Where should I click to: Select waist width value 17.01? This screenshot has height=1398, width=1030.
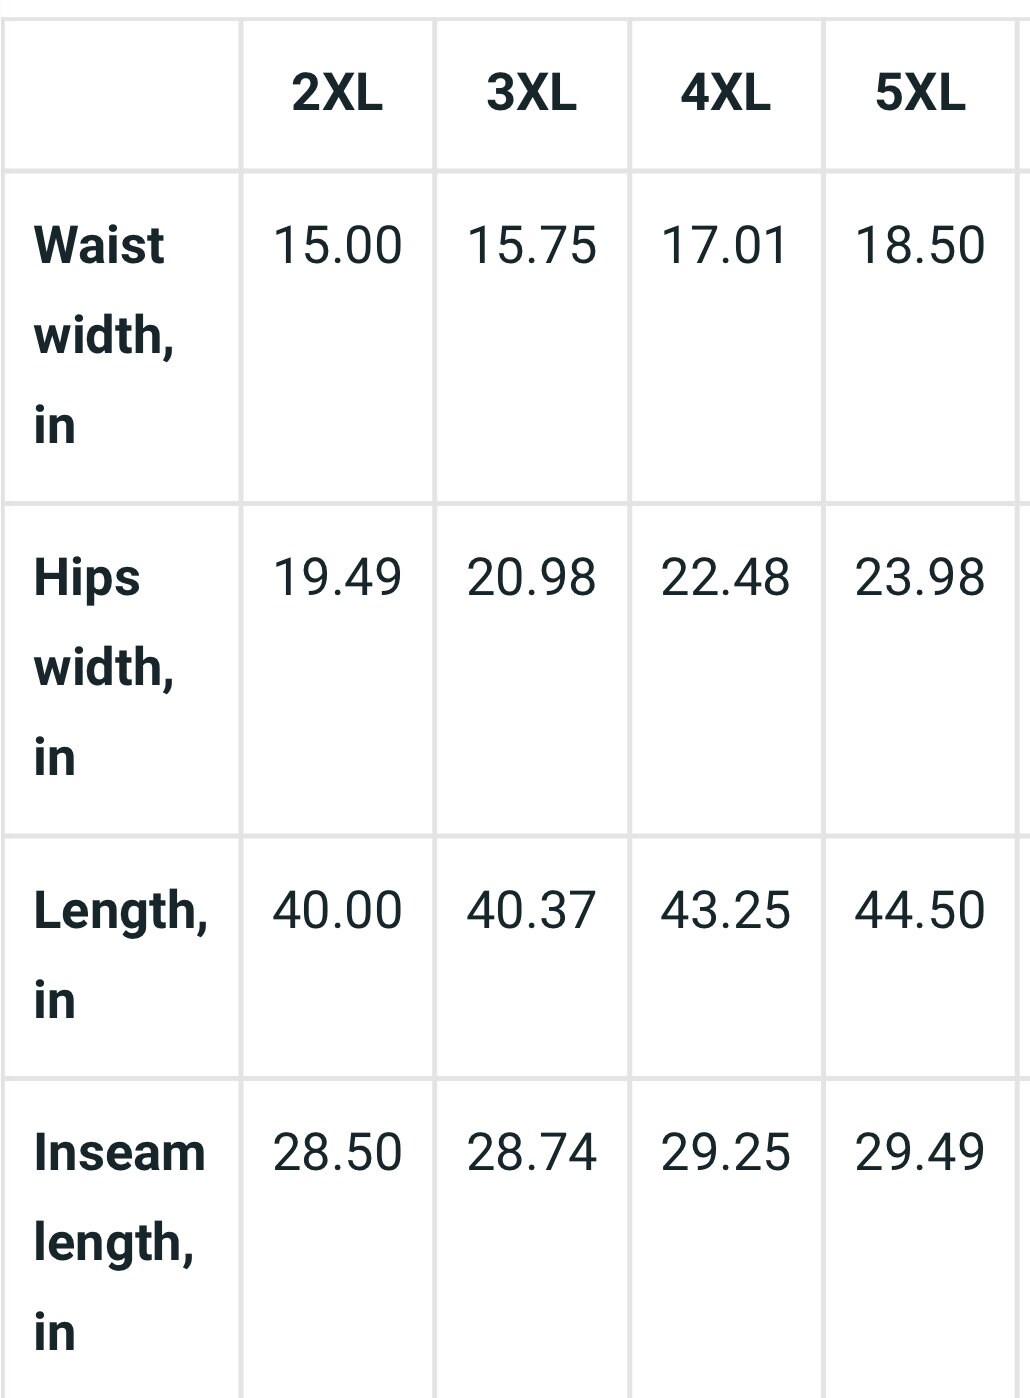click(725, 246)
